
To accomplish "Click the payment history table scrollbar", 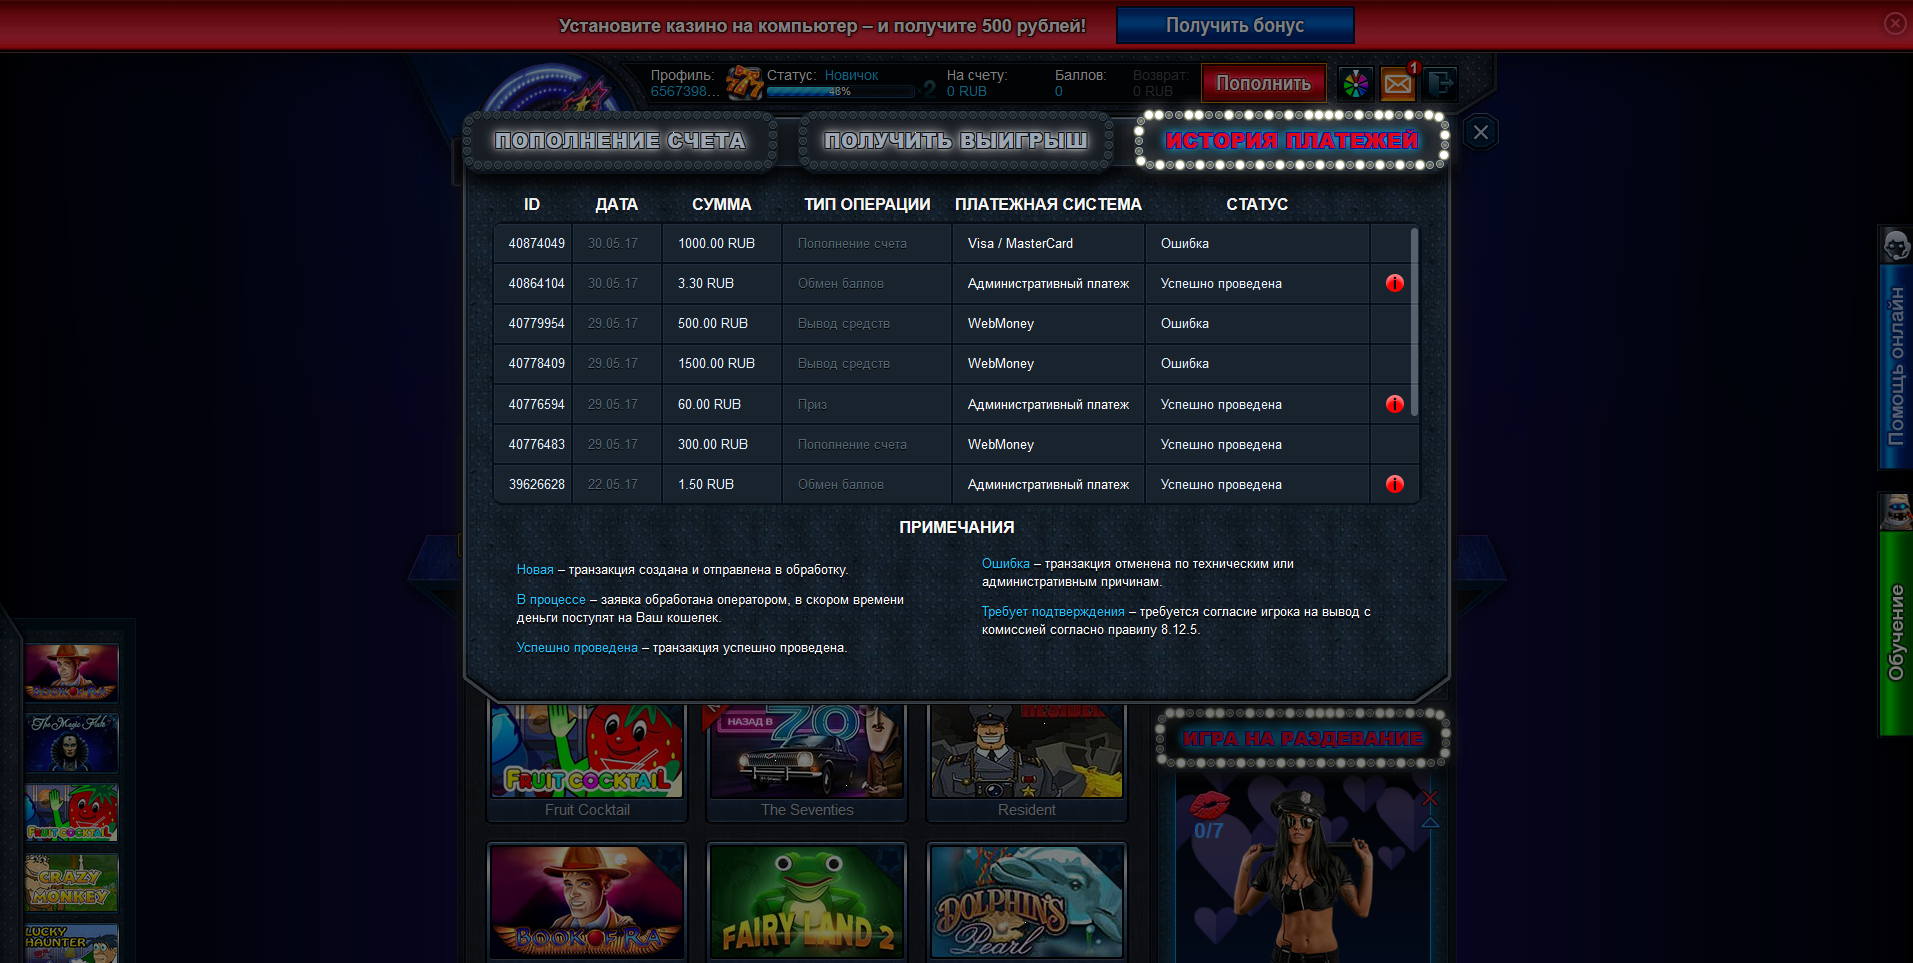I will click(1414, 320).
